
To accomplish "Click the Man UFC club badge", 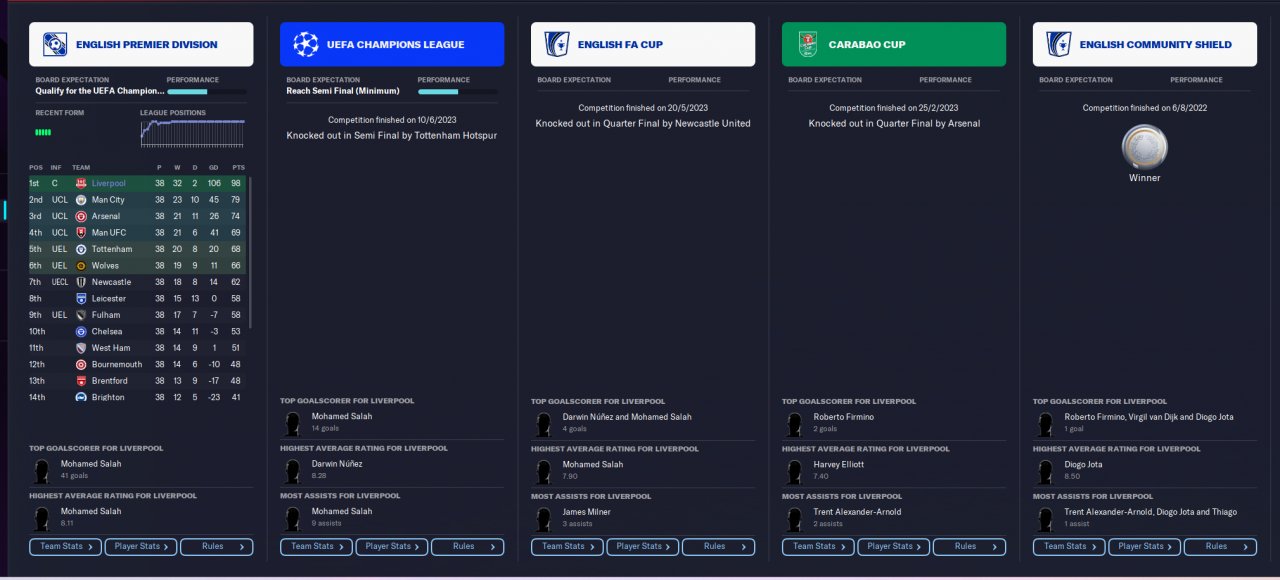I will 82,233.
